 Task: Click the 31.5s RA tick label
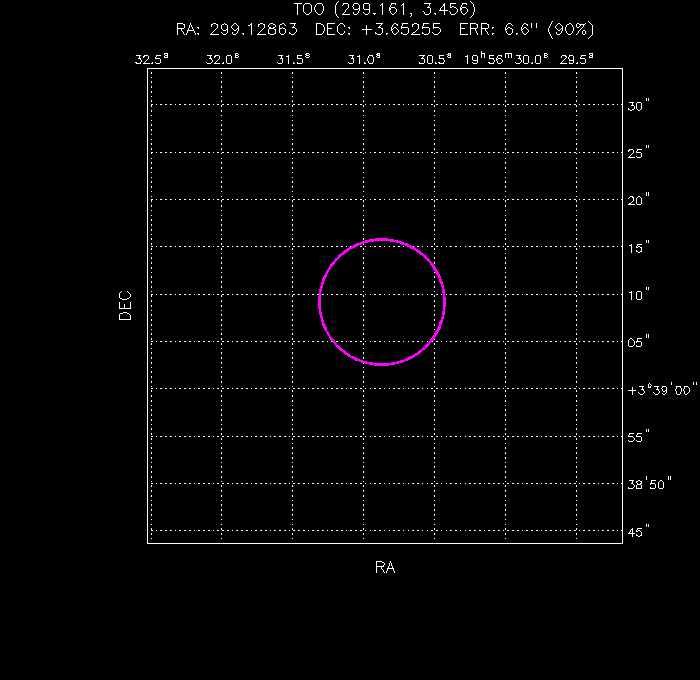click(293, 59)
